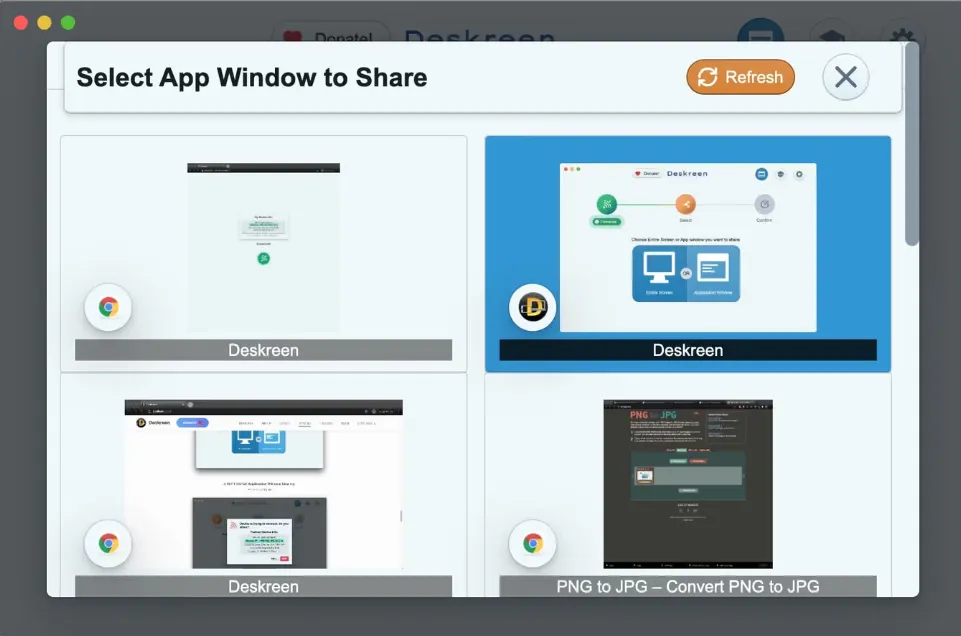Viewport: 961px width, 636px height.
Task: Click the Chrome icon on the PNG to JPG card
Action: point(533,543)
